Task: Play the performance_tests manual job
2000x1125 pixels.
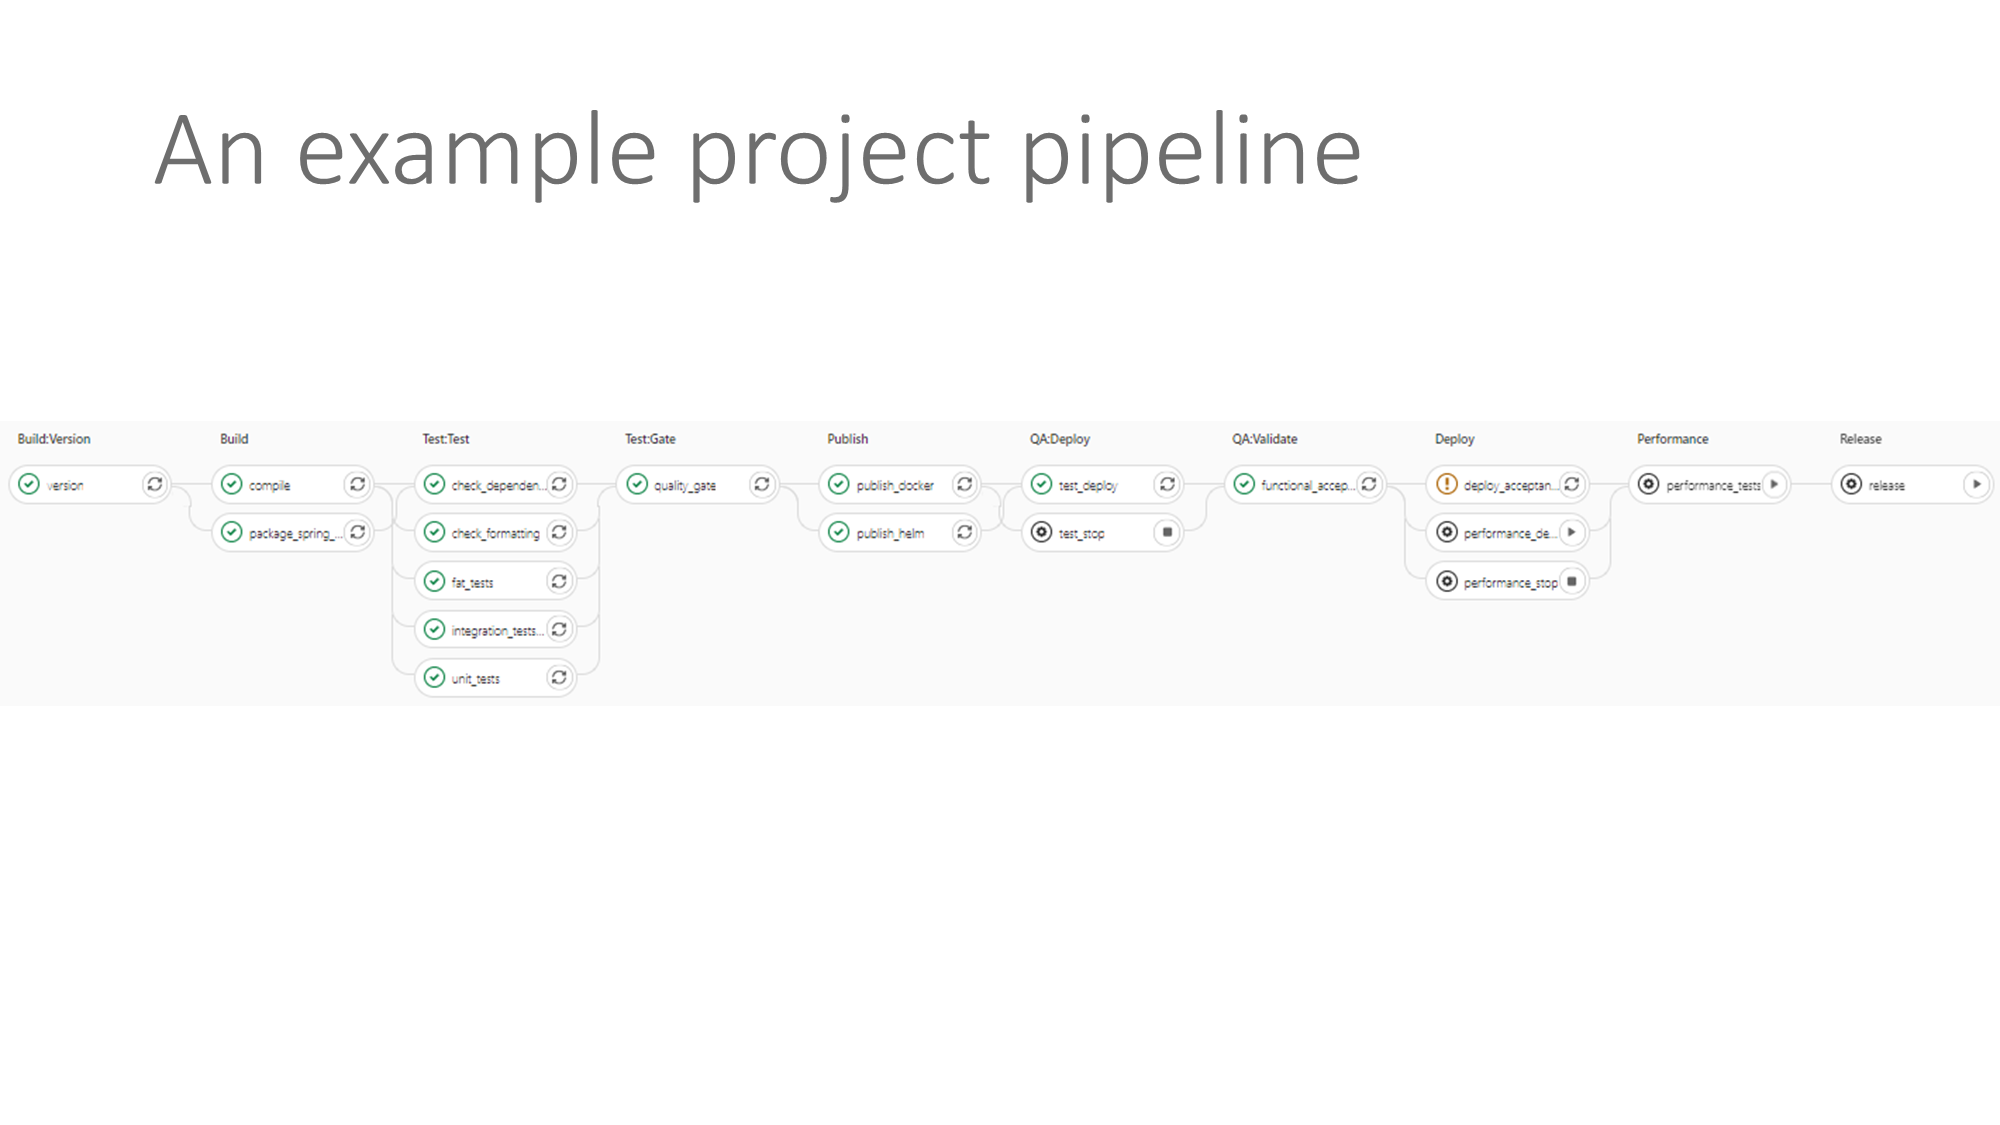Action: coord(1774,485)
